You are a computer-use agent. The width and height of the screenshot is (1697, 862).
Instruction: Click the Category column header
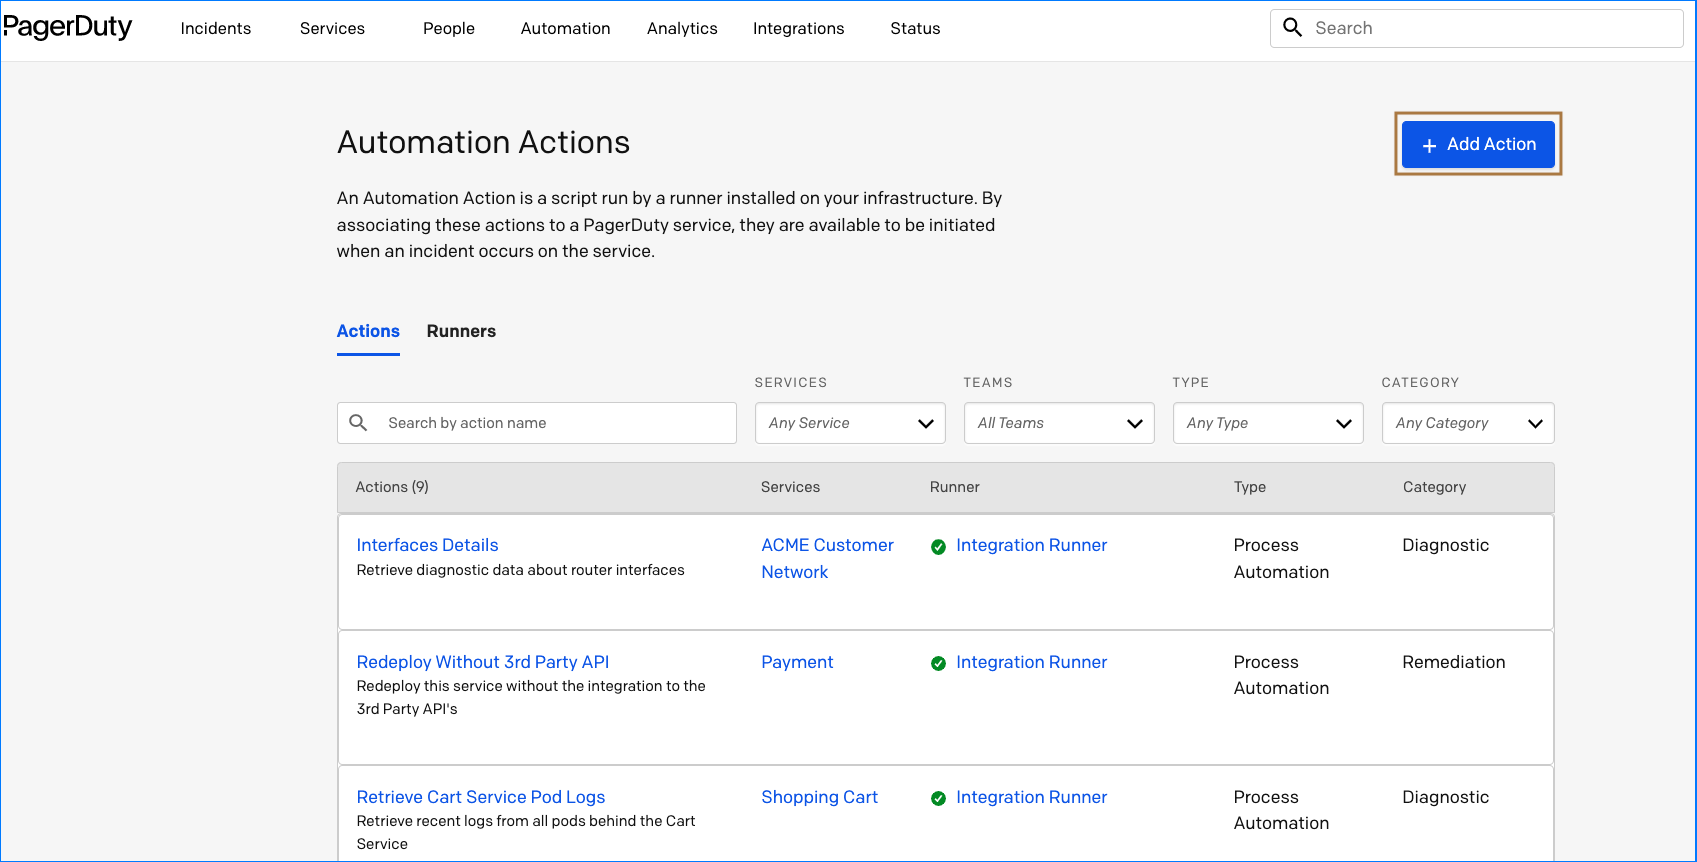(1434, 487)
